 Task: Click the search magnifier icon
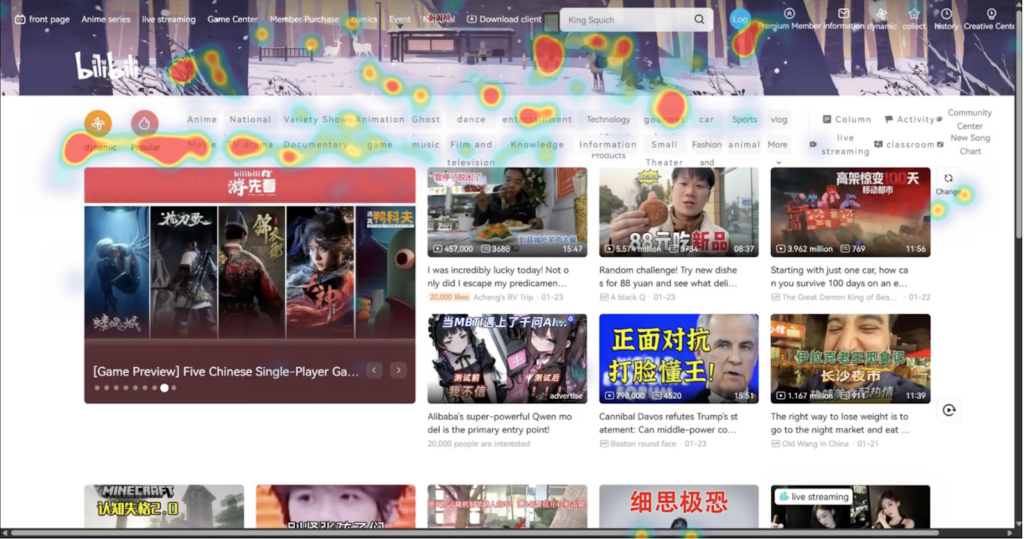pyautogui.click(x=699, y=20)
